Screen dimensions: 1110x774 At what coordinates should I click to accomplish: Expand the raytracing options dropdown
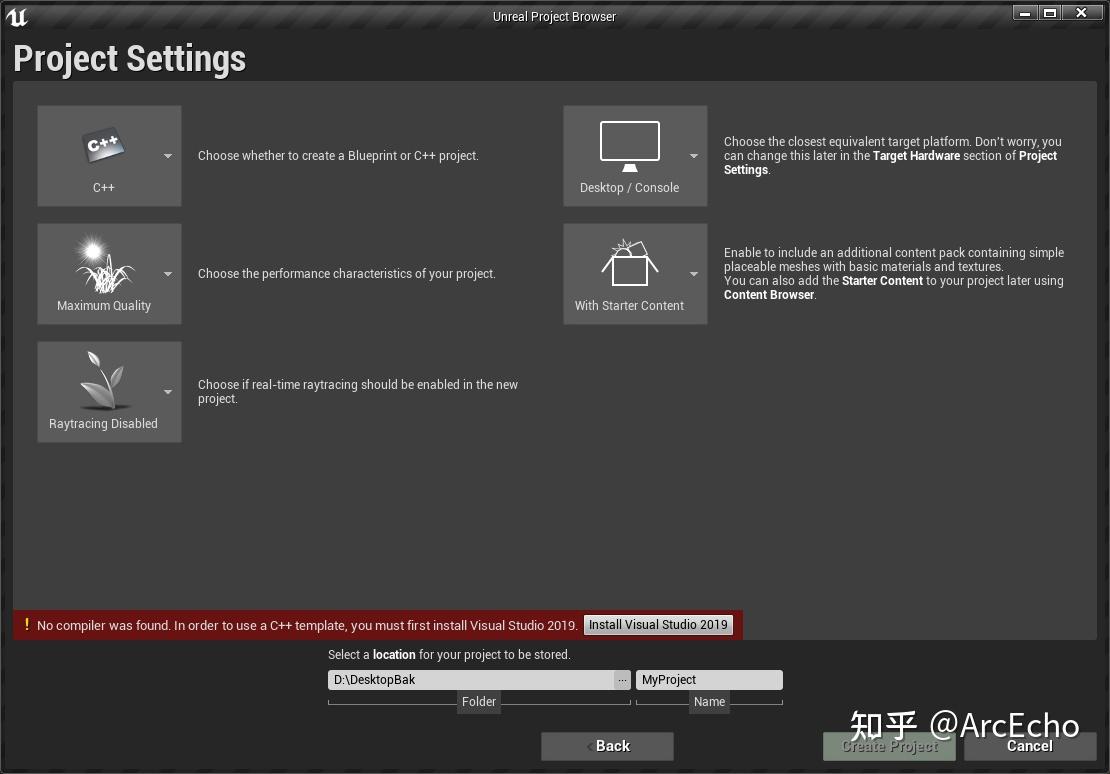(x=168, y=391)
